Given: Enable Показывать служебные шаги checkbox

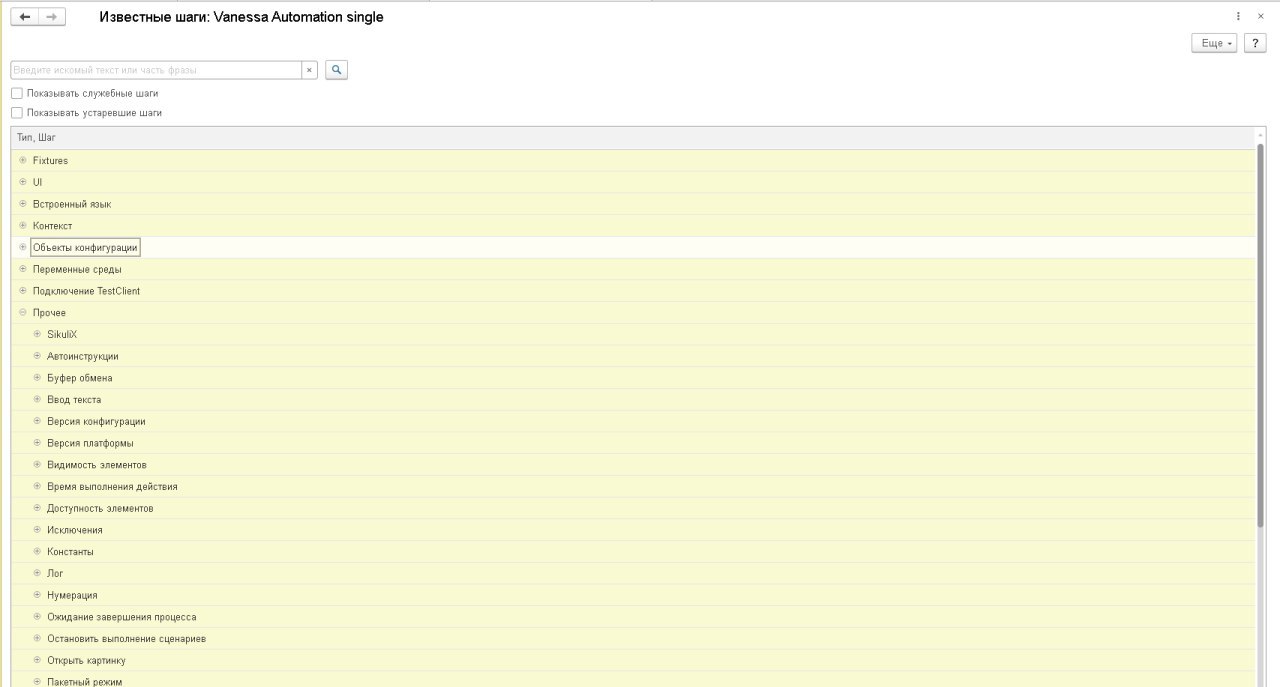Looking at the screenshot, I should pyautogui.click(x=17, y=93).
